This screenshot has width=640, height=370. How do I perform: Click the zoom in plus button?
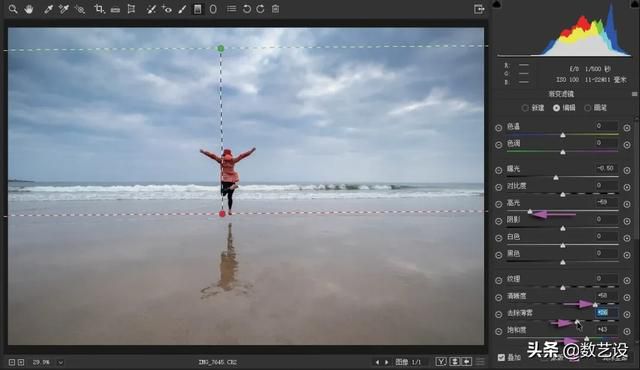click(21, 362)
